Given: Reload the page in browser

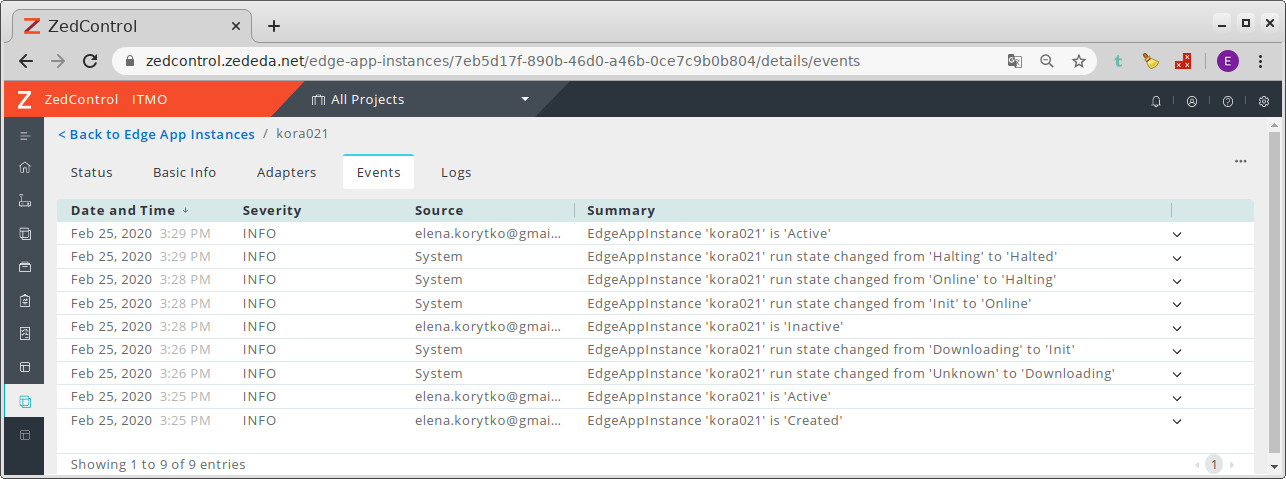Looking at the screenshot, I should click(x=90, y=61).
